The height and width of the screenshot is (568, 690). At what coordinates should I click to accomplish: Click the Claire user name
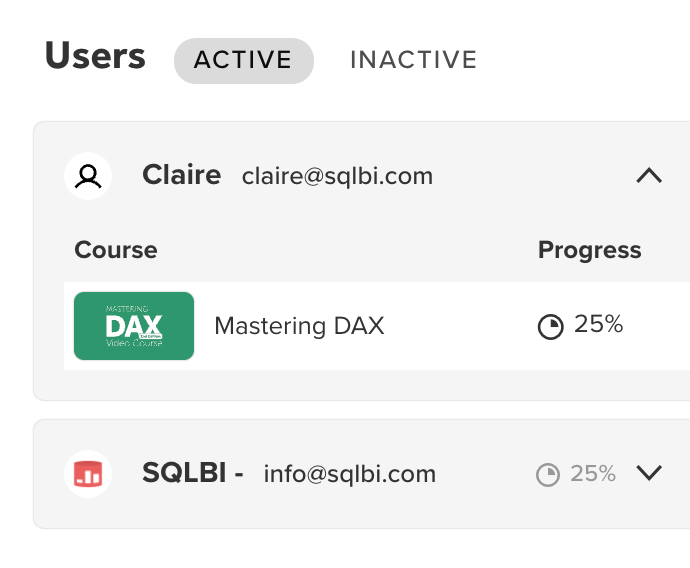pyautogui.click(x=181, y=175)
